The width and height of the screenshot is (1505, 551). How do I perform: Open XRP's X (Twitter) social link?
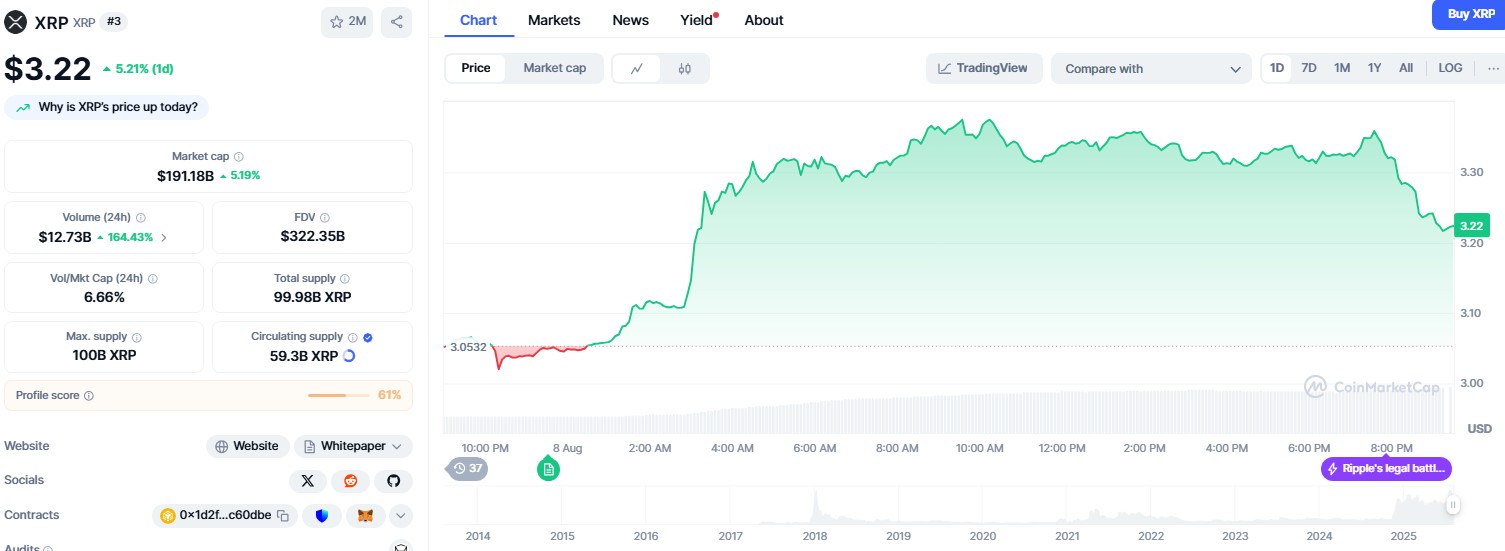click(307, 481)
